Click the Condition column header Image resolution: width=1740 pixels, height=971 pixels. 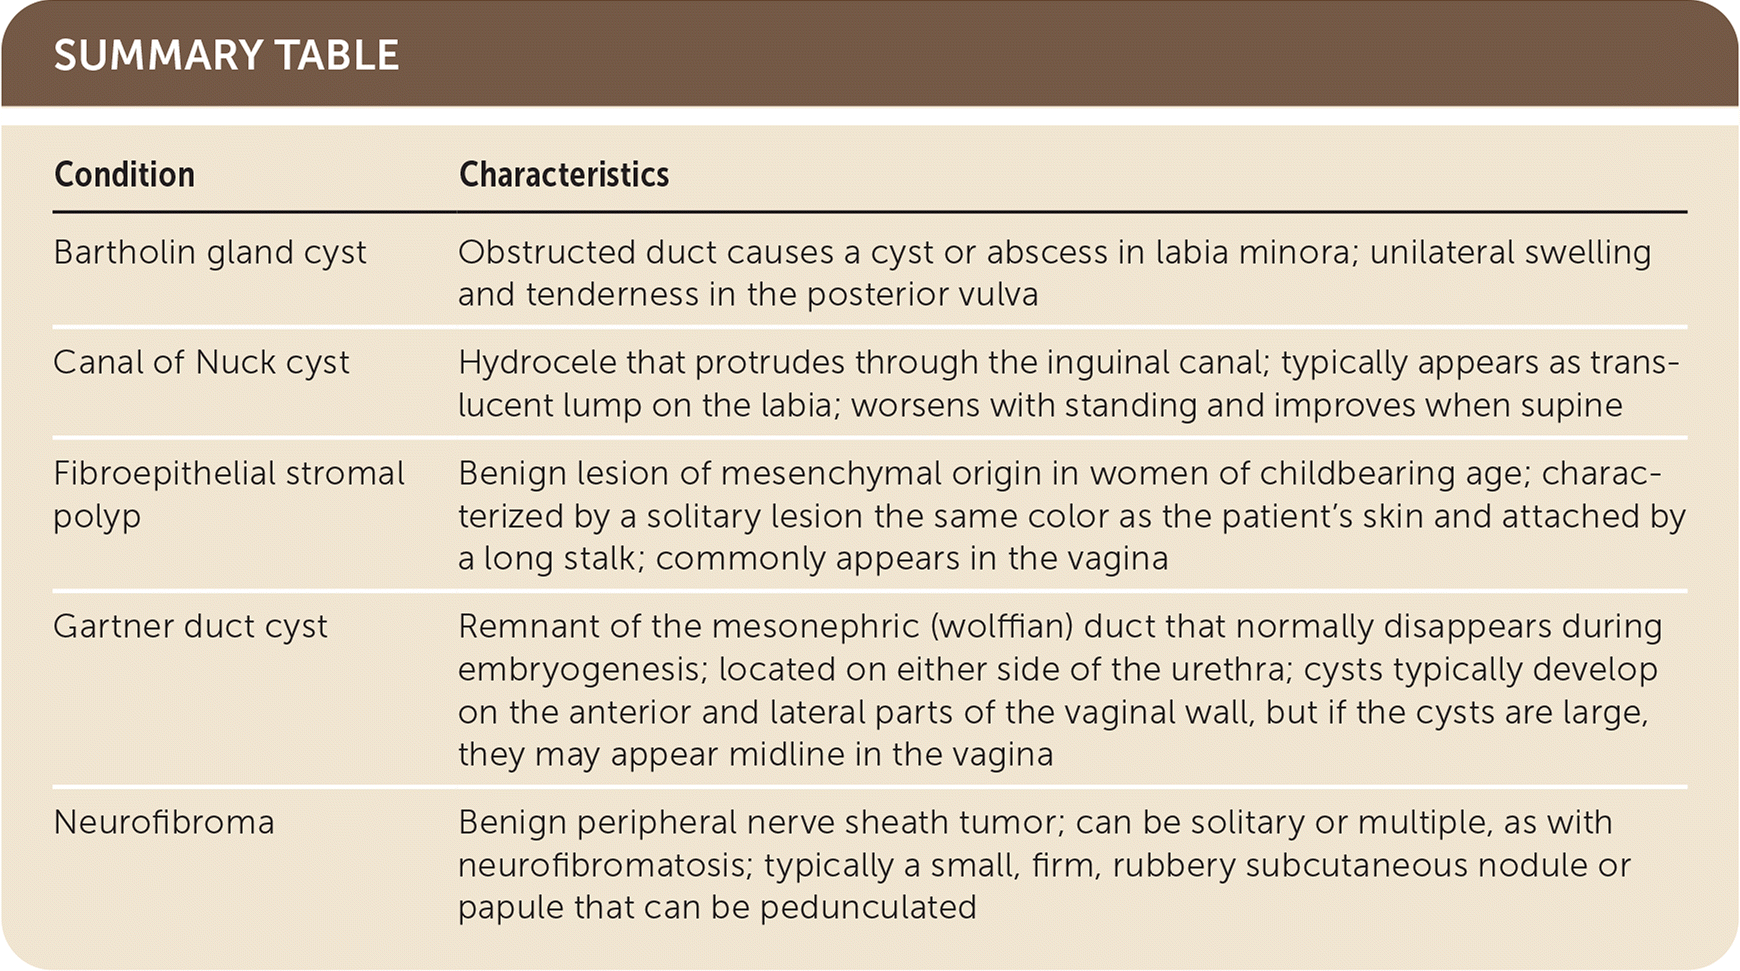point(124,175)
